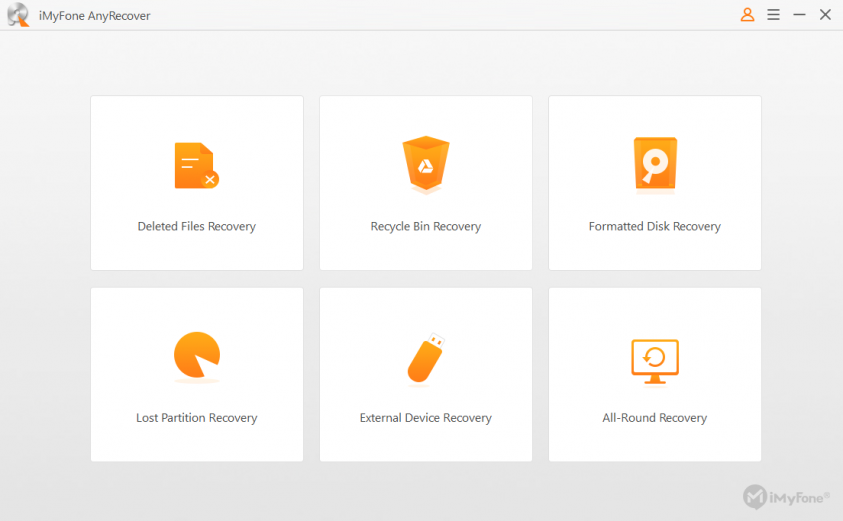The image size is (843, 521).
Task: Choose the Lost Partition Recovery pie icon
Action: point(196,356)
